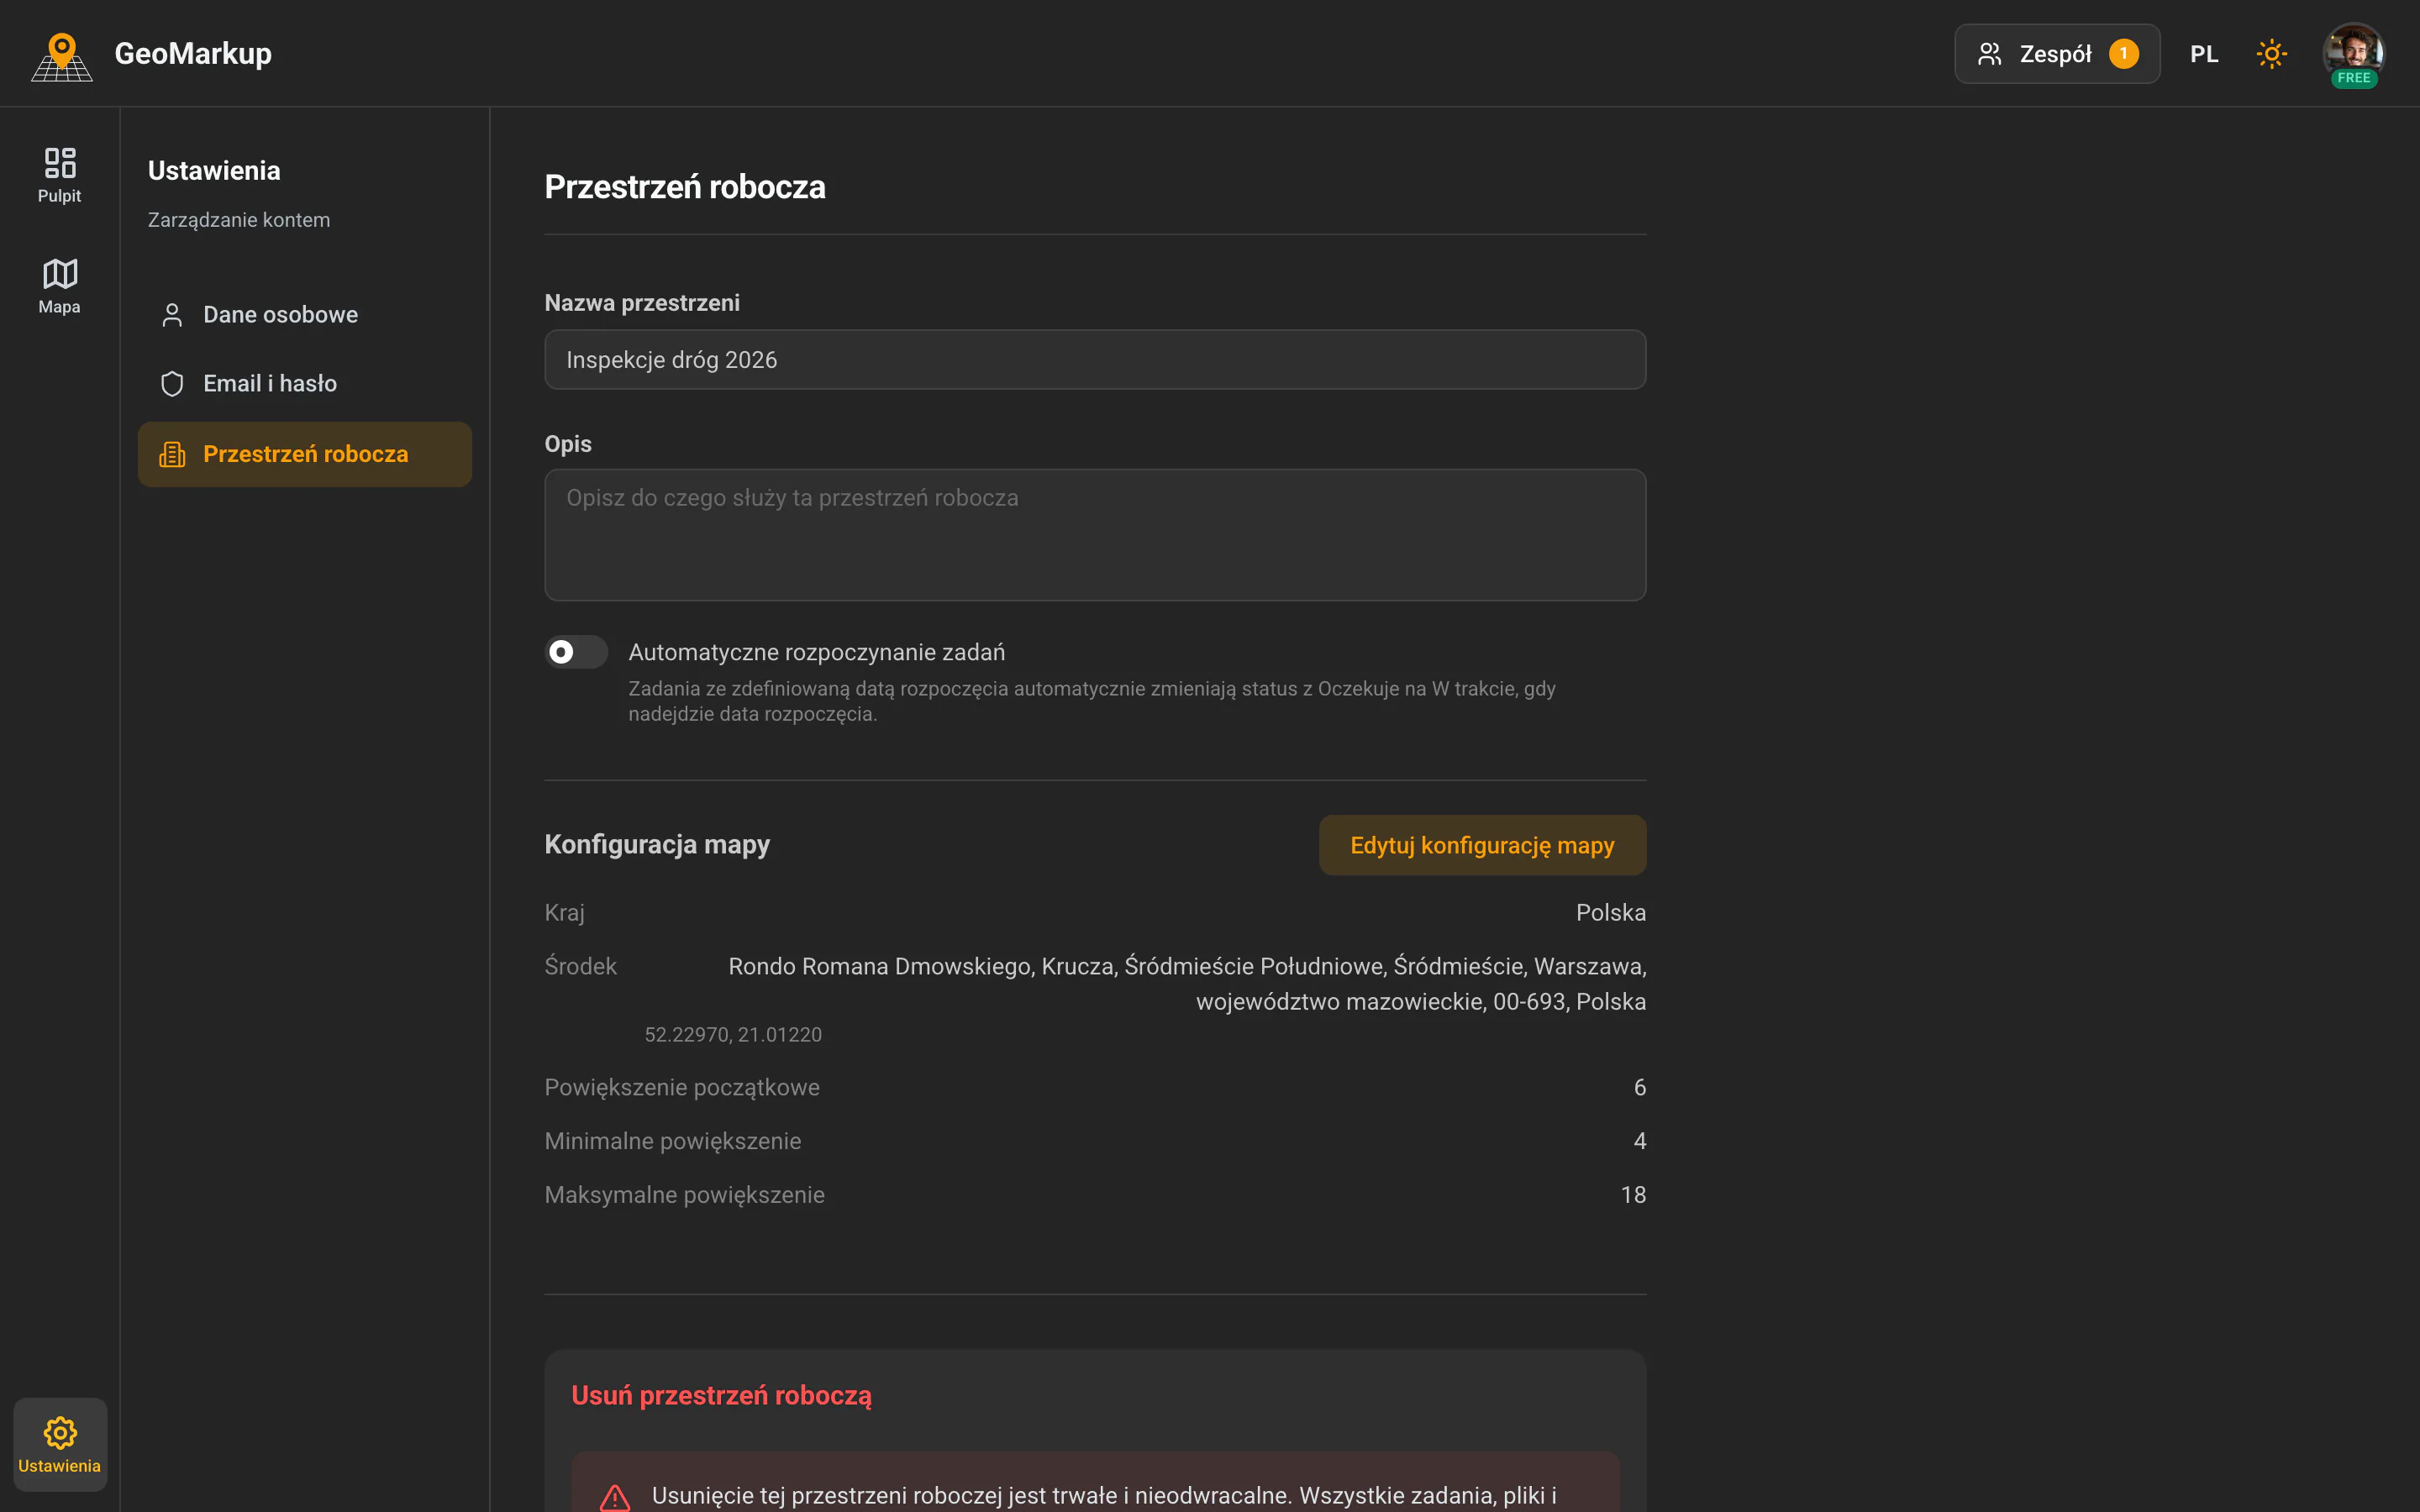
Task: Select Przestrzeń robocza settings section
Action: pyautogui.click(x=305, y=454)
